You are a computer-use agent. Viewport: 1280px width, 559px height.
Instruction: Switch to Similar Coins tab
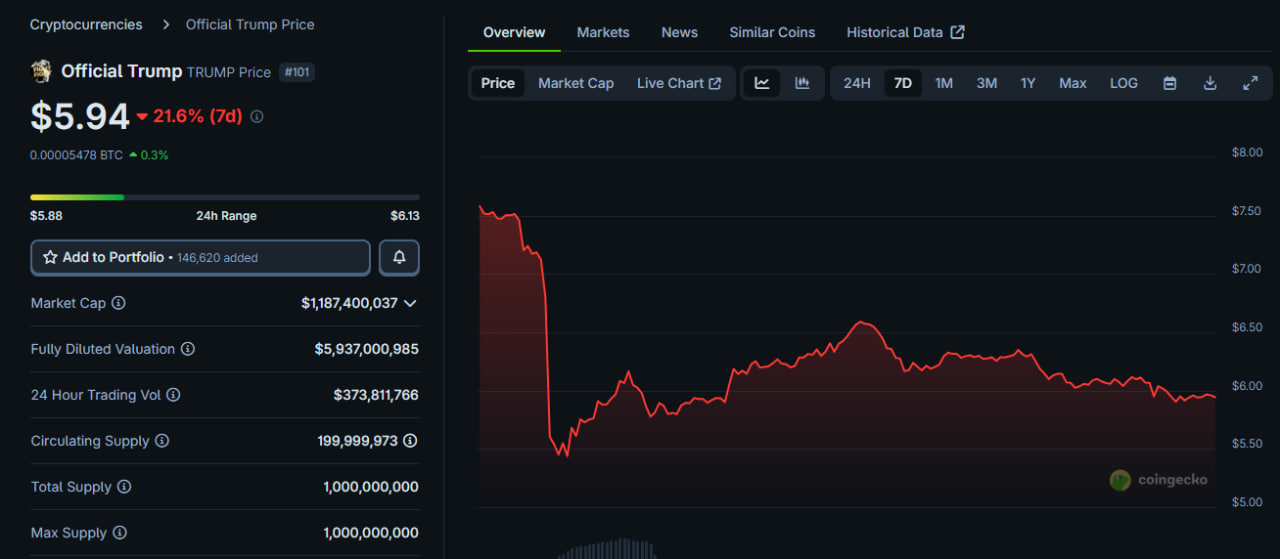point(772,32)
